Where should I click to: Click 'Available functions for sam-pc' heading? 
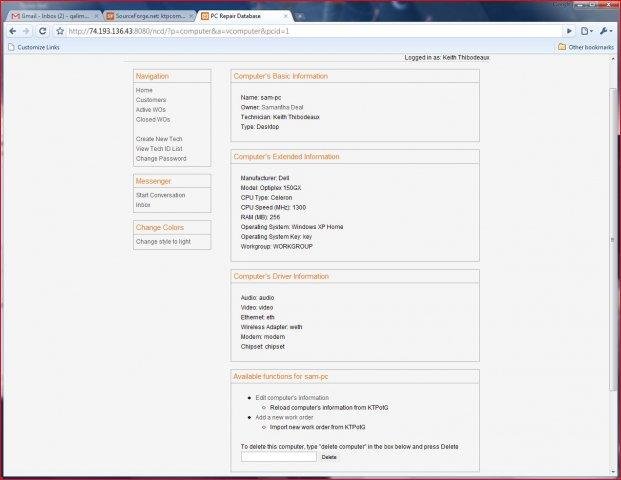pos(280,376)
